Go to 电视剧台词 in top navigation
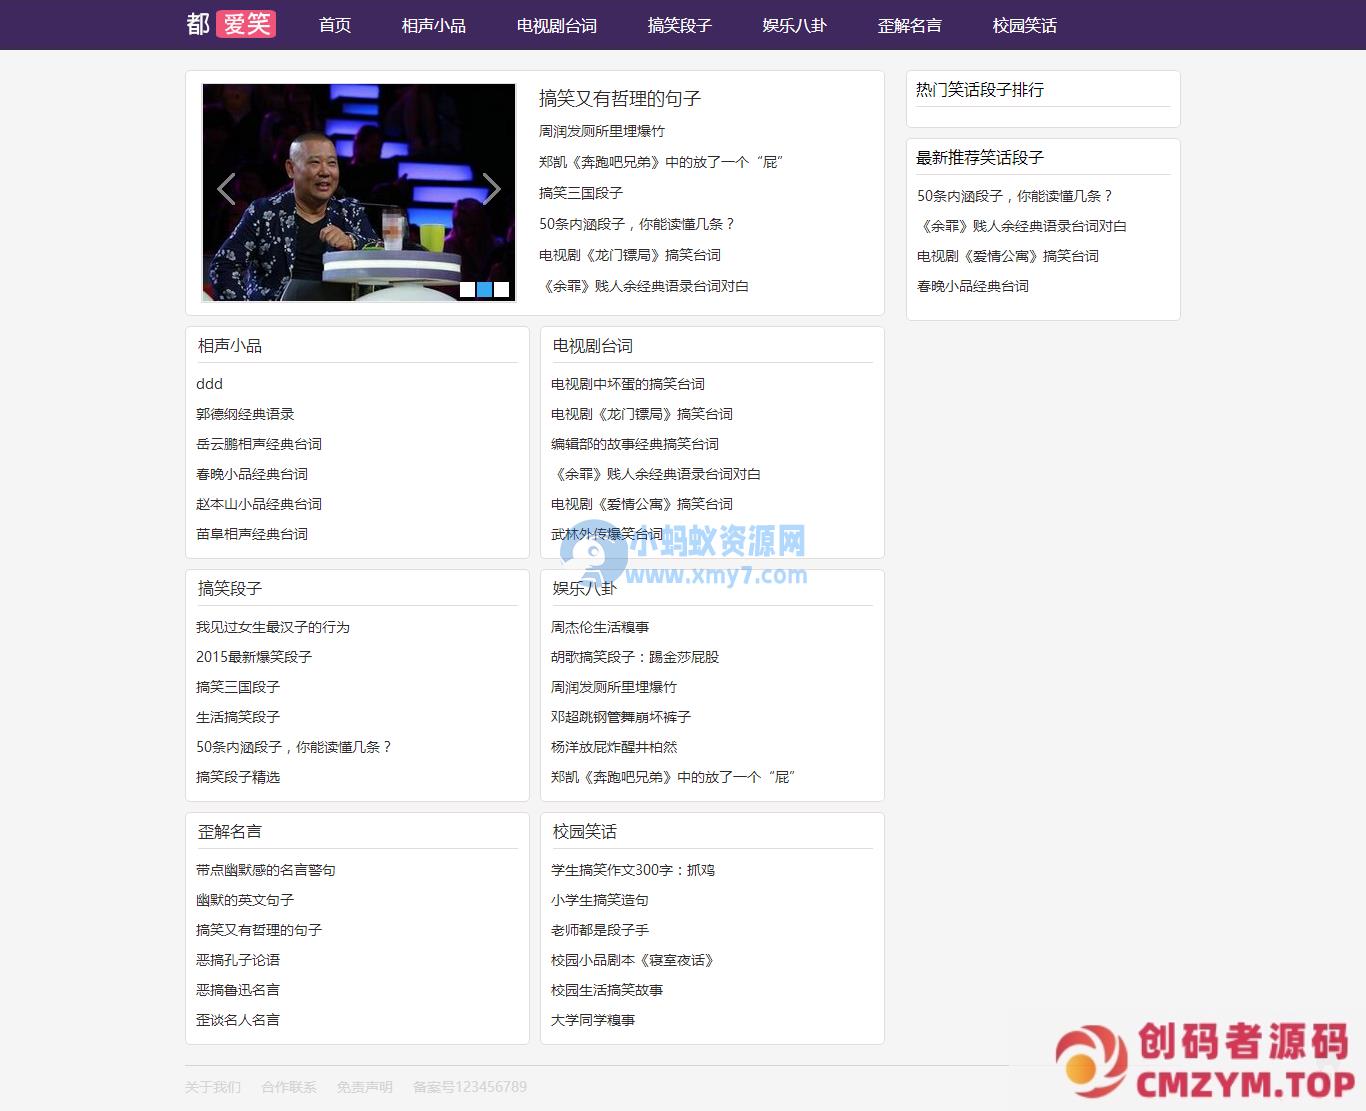 tap(556, 25)
